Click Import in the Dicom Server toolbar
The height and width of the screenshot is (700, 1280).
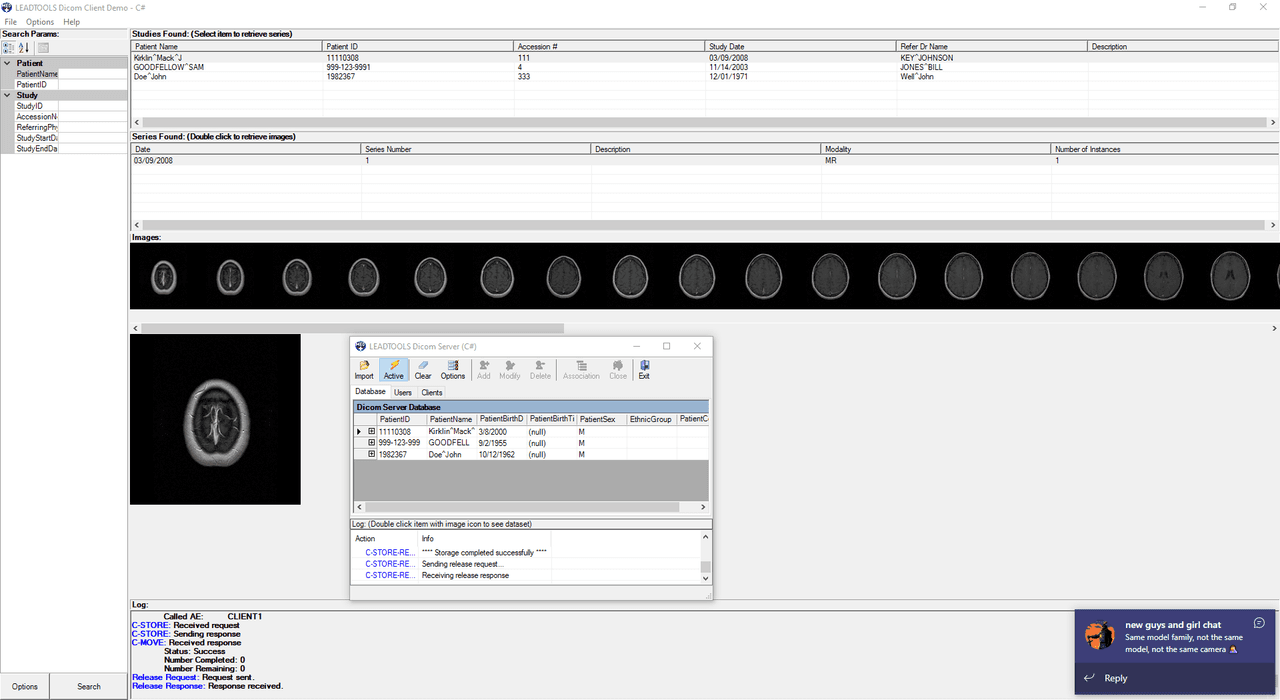[x=364, y=369]
